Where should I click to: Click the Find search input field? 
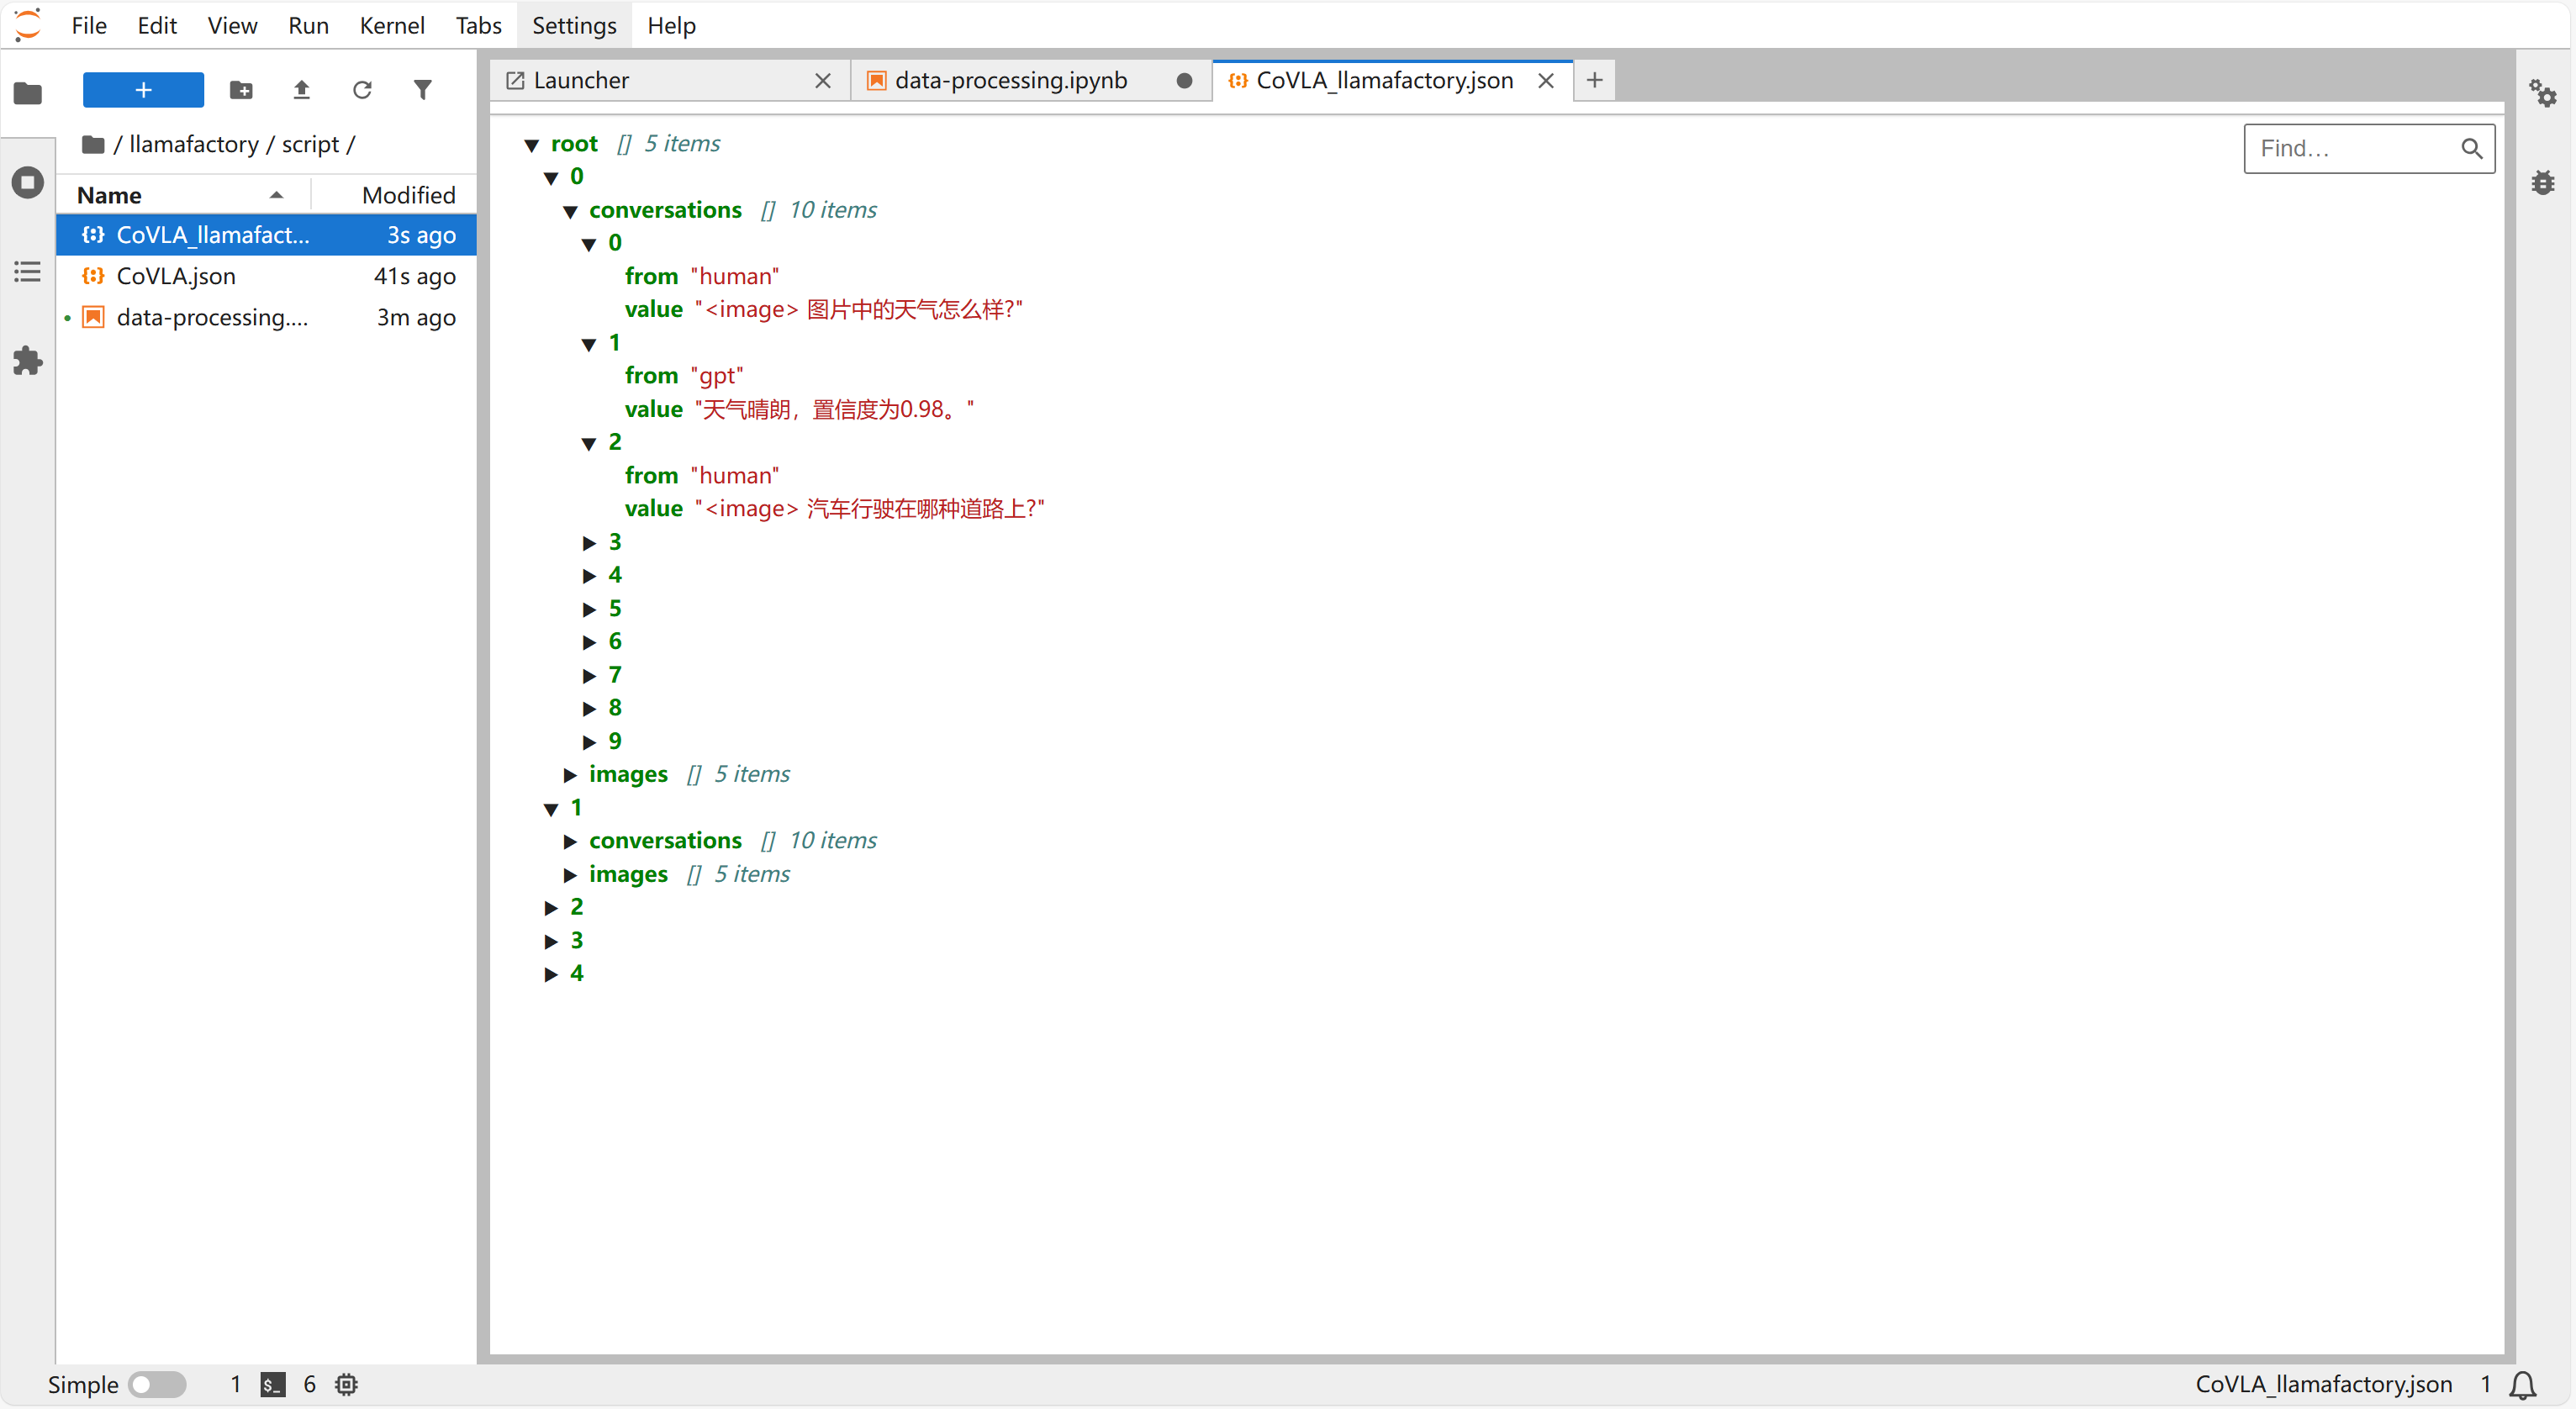(x=2350, y=149)
